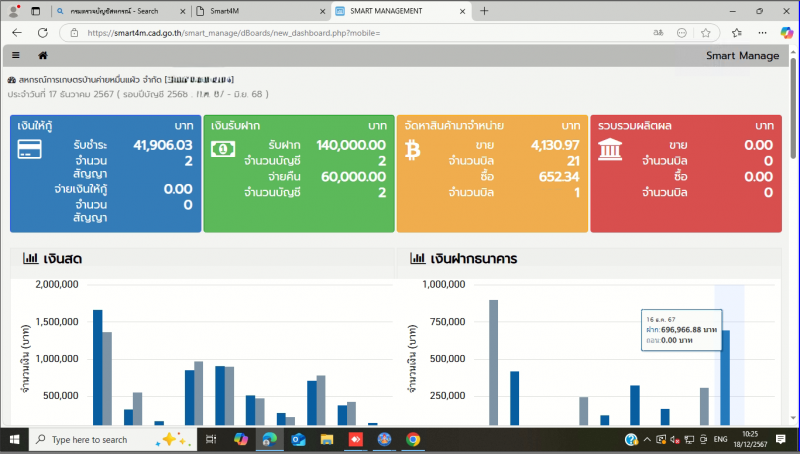Click the เงินให้กู้ card heading
This screenshot has width=800, height=454.
[x=35, y=125]
